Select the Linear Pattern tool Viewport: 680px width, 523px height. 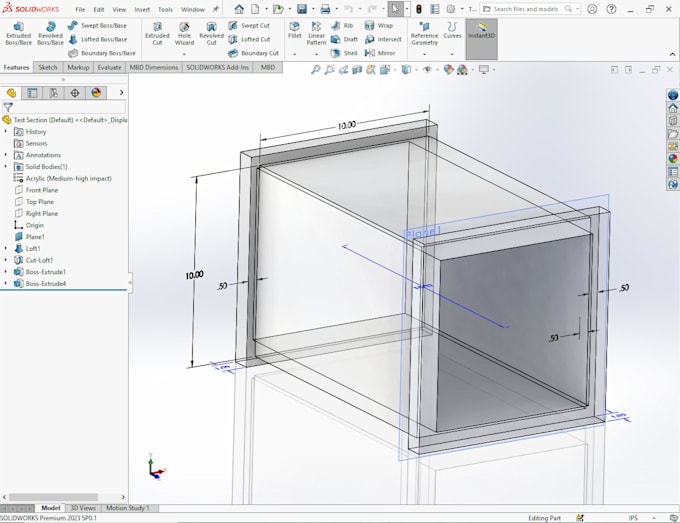pyautogui.click(x=317, y=33)
